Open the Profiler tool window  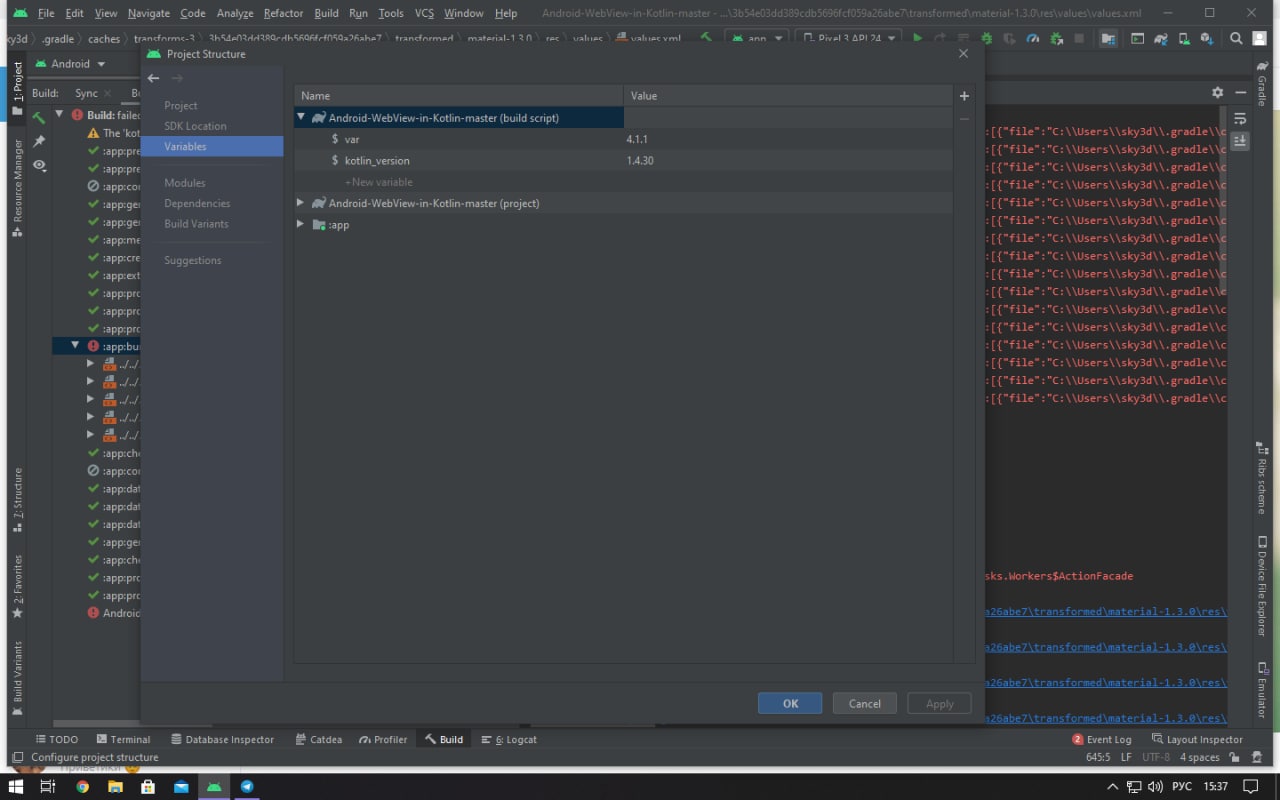point(383,739)
